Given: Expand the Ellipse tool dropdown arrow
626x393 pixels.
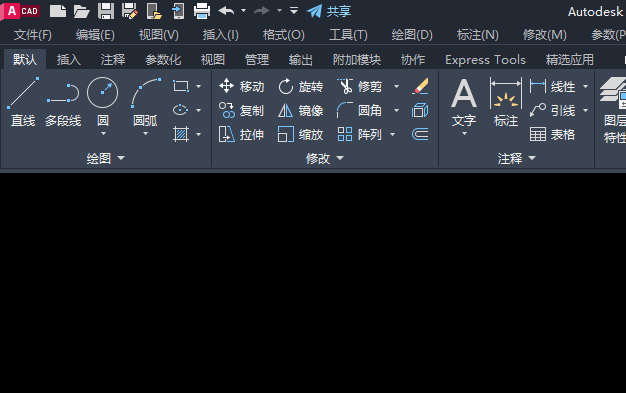Looking at the screenshot, I should coord(198,110).
